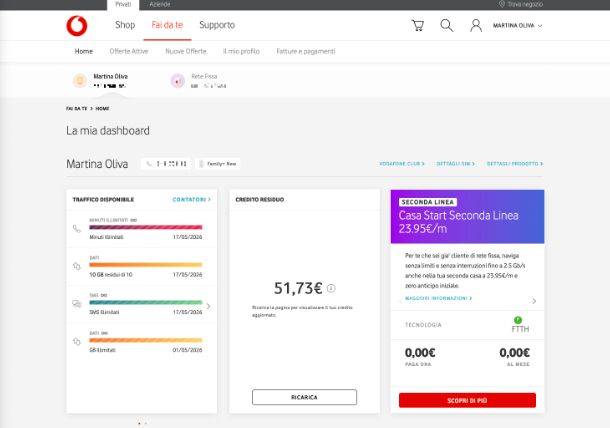Switch to the Aziende tab
Screen dimensions: 610x428
point(160,4)
